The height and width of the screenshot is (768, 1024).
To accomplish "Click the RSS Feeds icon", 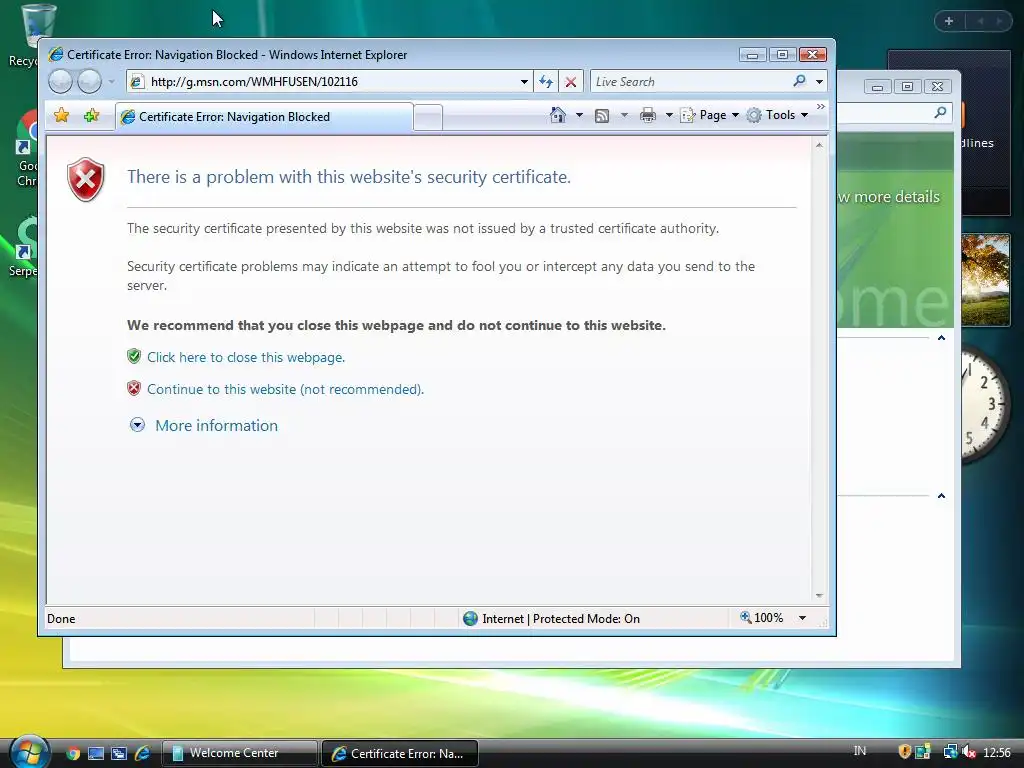I will (601, 116).
